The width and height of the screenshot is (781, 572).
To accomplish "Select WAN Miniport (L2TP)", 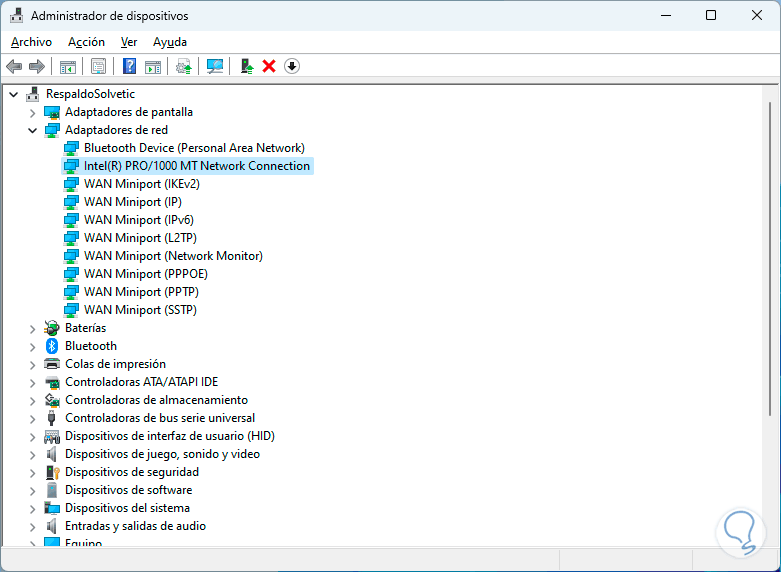I will (x=140, y=238).
